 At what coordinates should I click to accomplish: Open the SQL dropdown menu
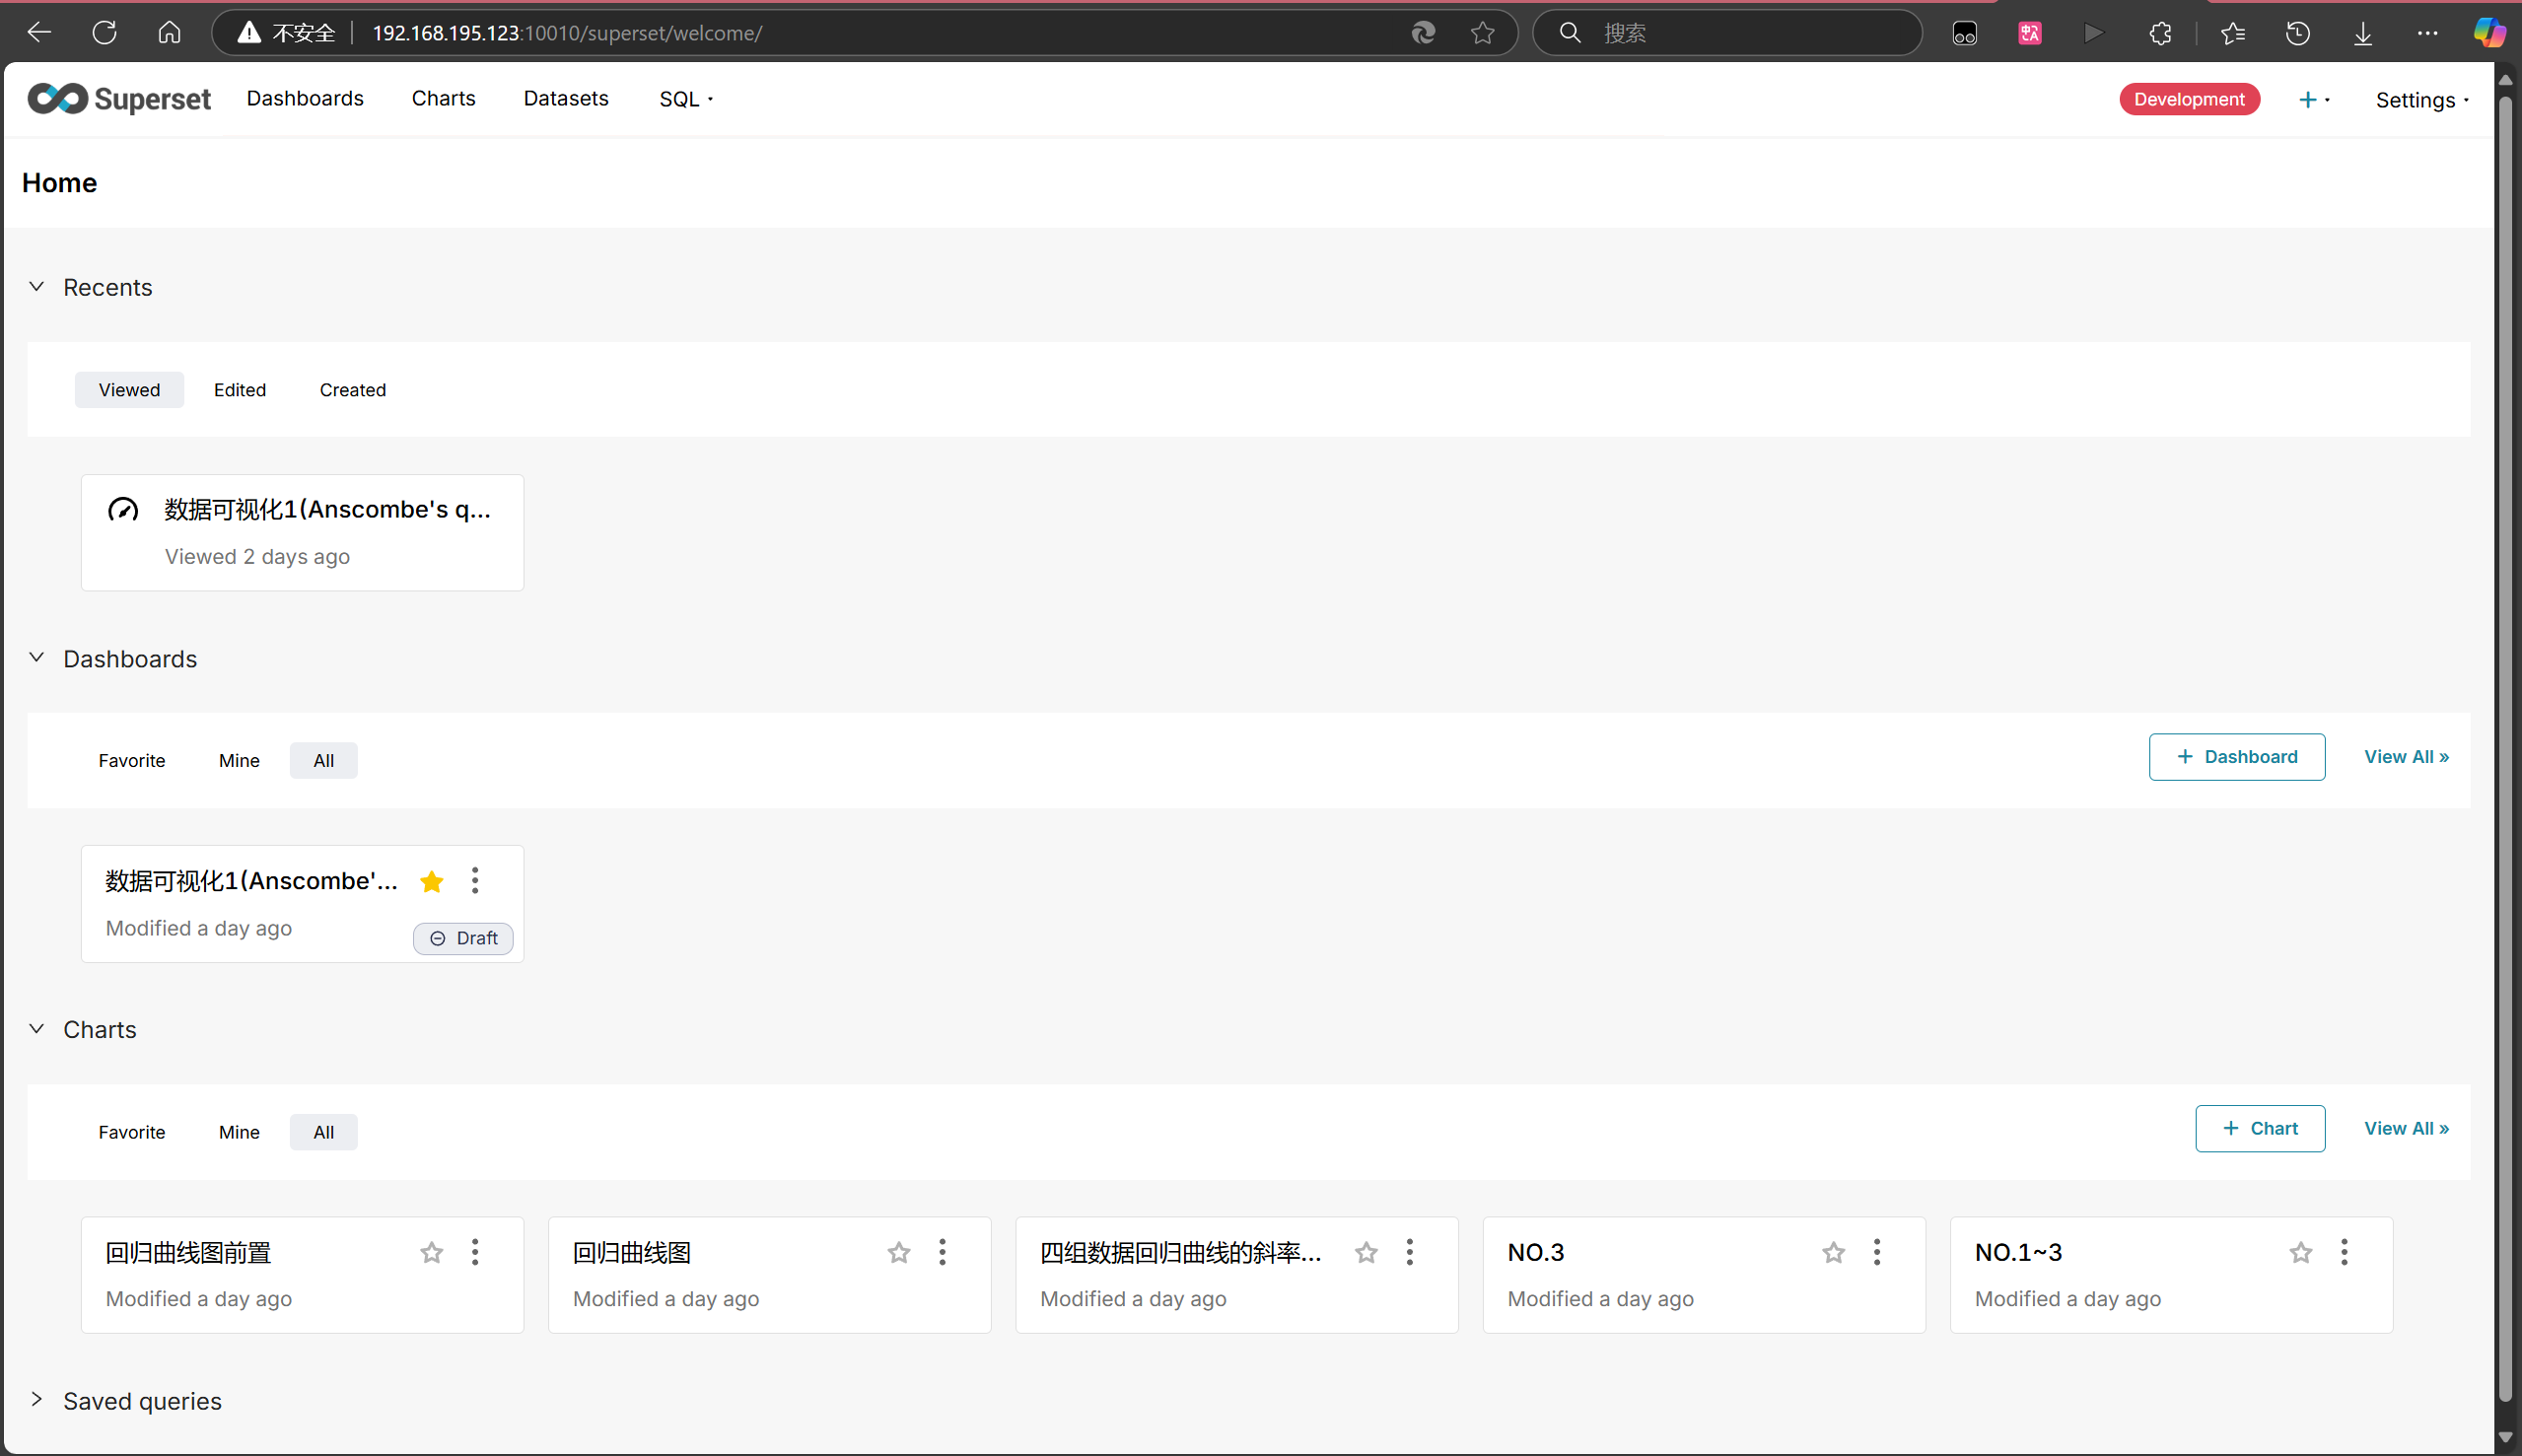[686, 99]
